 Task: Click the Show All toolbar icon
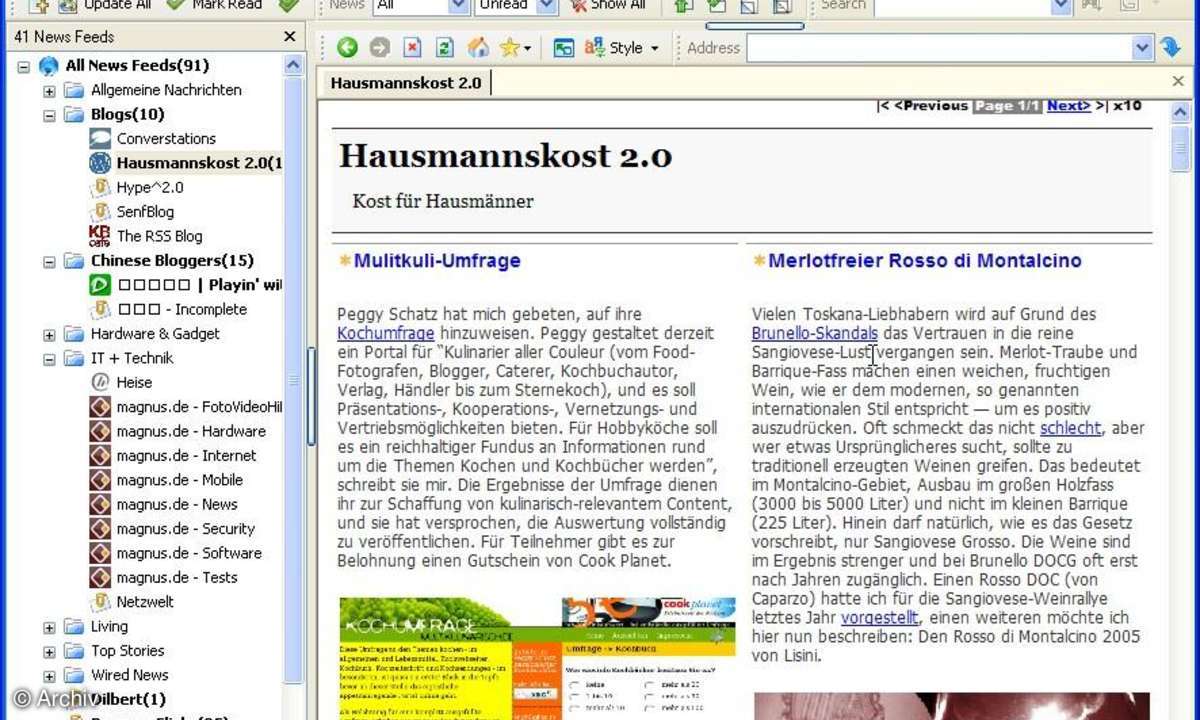coord(578,6)
